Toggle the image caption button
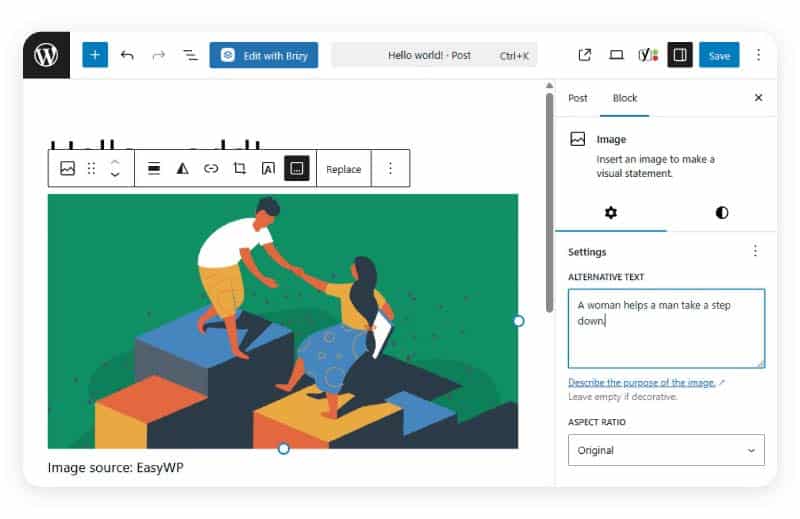 tap(296, 168)
